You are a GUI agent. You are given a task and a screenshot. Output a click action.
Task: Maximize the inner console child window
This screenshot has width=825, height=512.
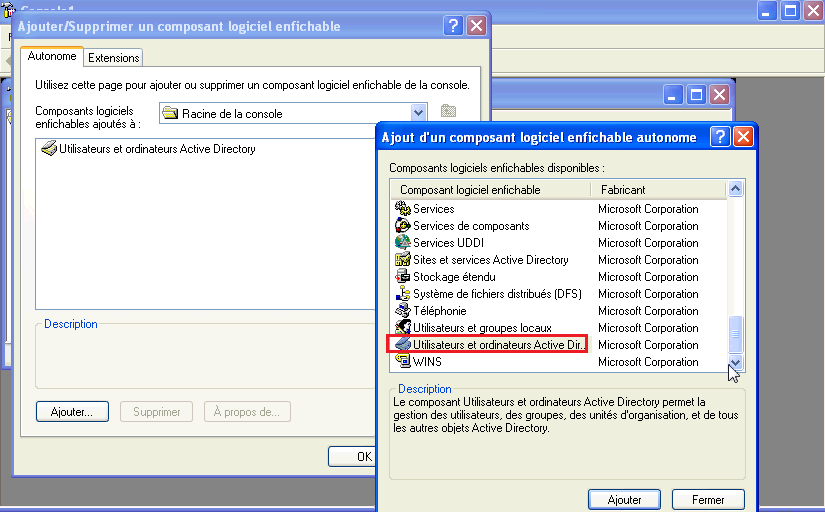(x=696, y=95)
